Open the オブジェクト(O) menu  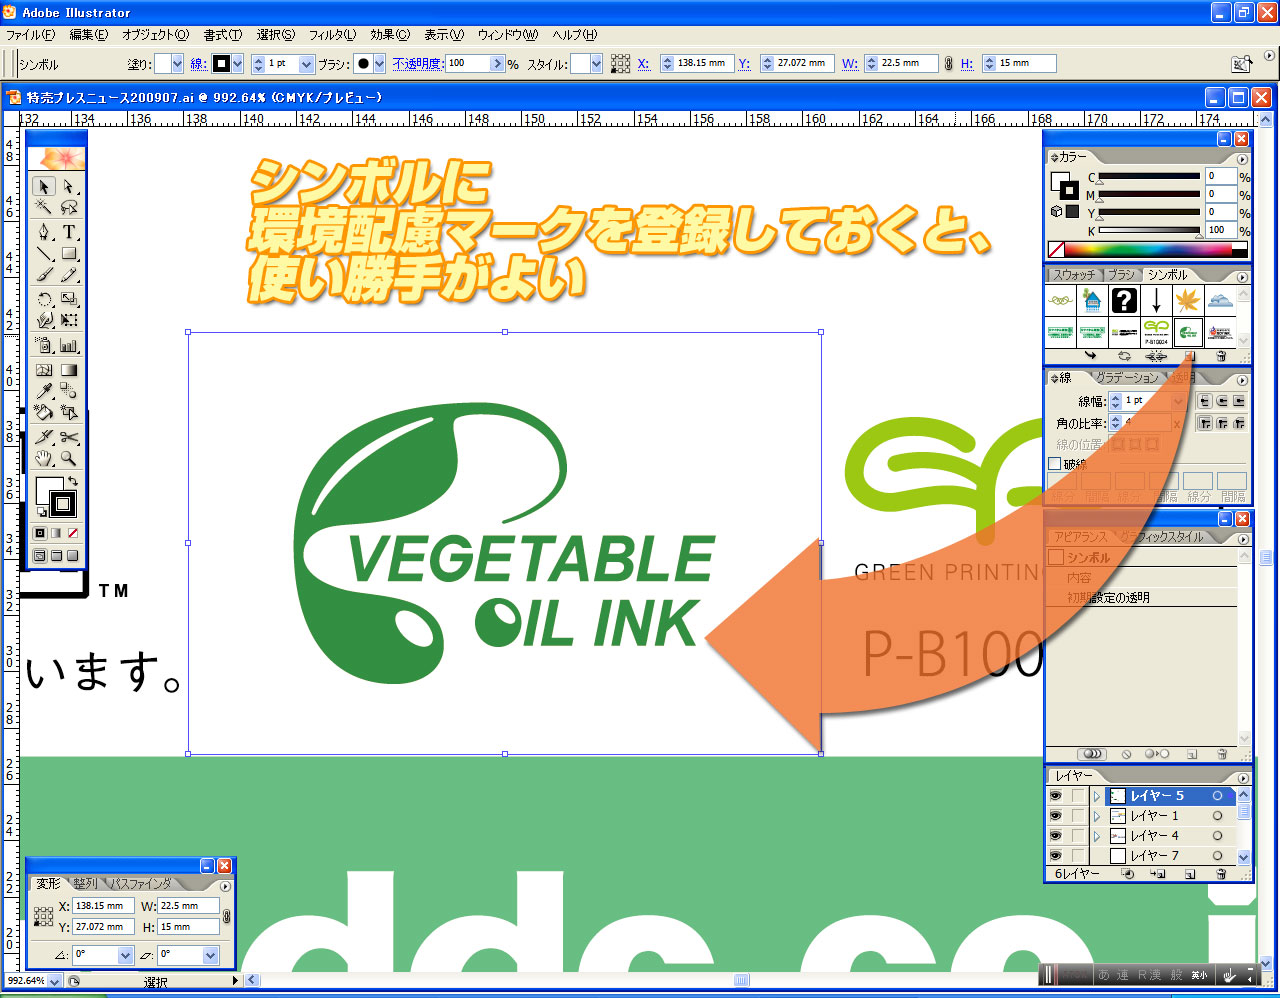coord(155,34)
